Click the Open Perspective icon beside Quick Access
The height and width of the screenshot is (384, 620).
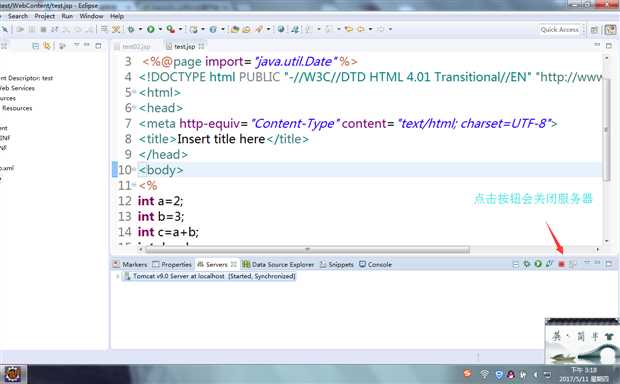[594, 30]
